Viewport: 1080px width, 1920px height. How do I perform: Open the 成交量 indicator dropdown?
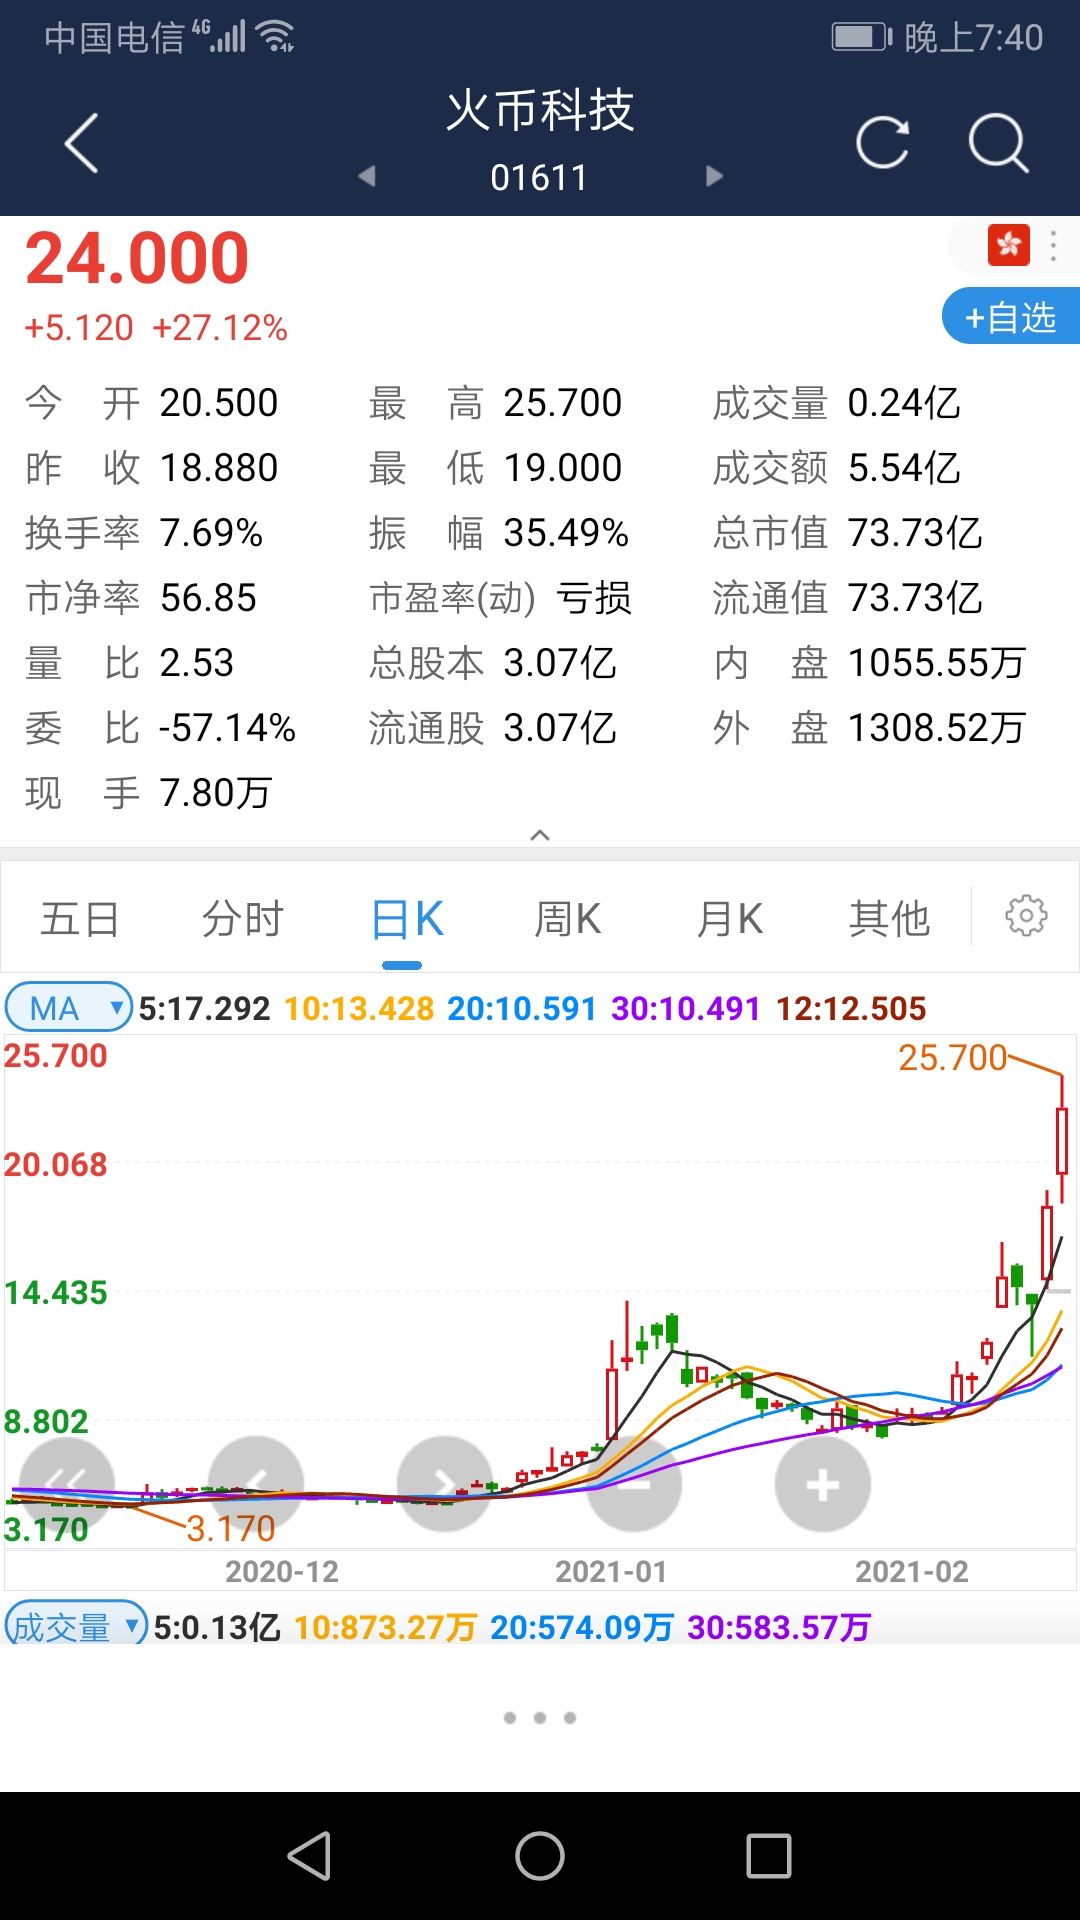pyautogui.click(x=76, y=1626)
